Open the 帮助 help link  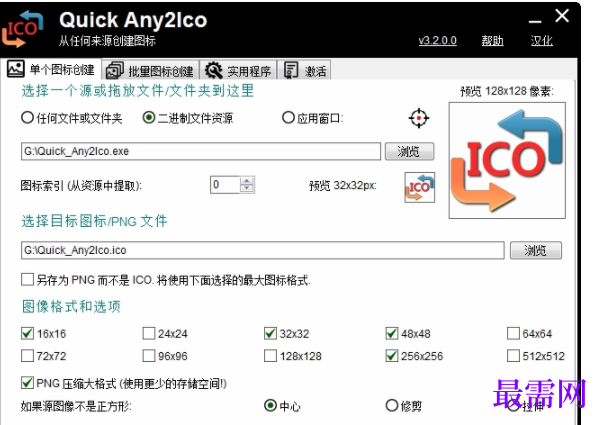(x=492, y=41)
